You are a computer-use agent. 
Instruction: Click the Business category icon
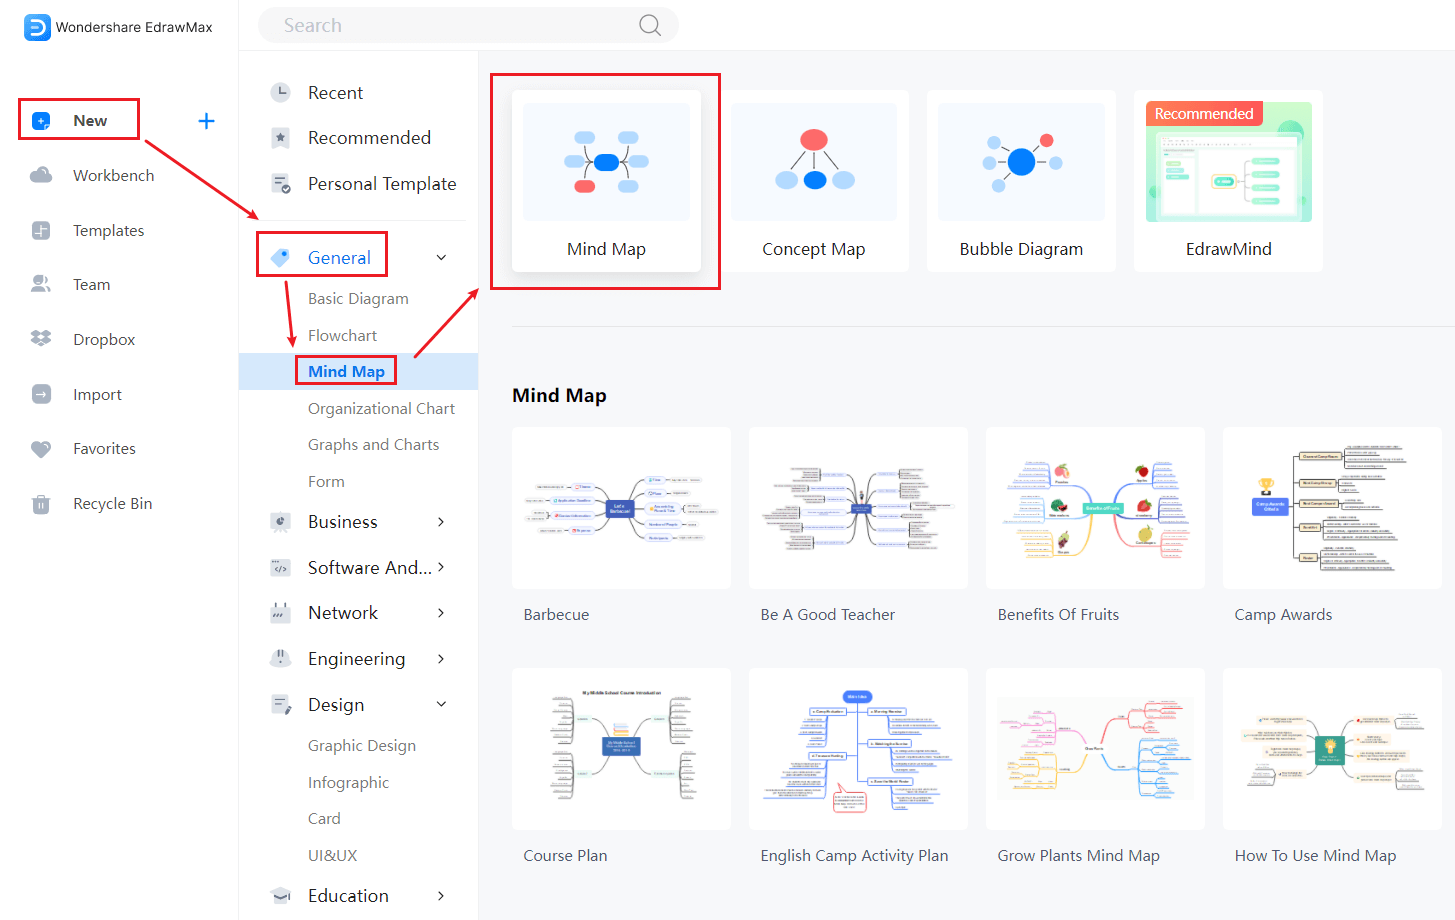coord(281,522)
